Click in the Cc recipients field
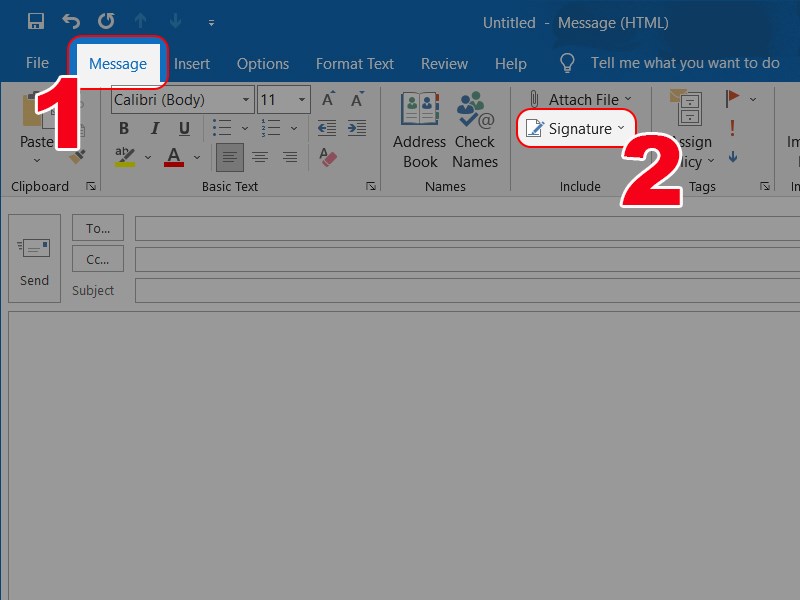 click(467, 259)
